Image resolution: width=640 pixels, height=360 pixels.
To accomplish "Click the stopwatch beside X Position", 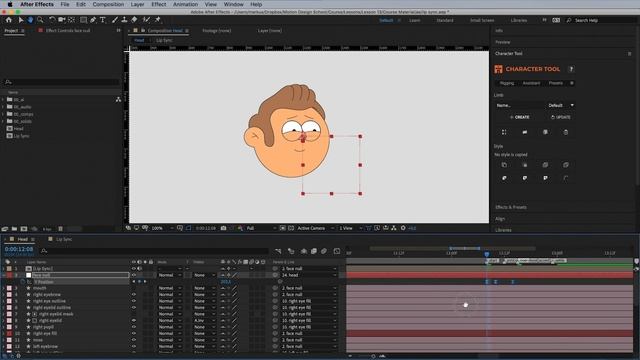I will coord(23,282).
